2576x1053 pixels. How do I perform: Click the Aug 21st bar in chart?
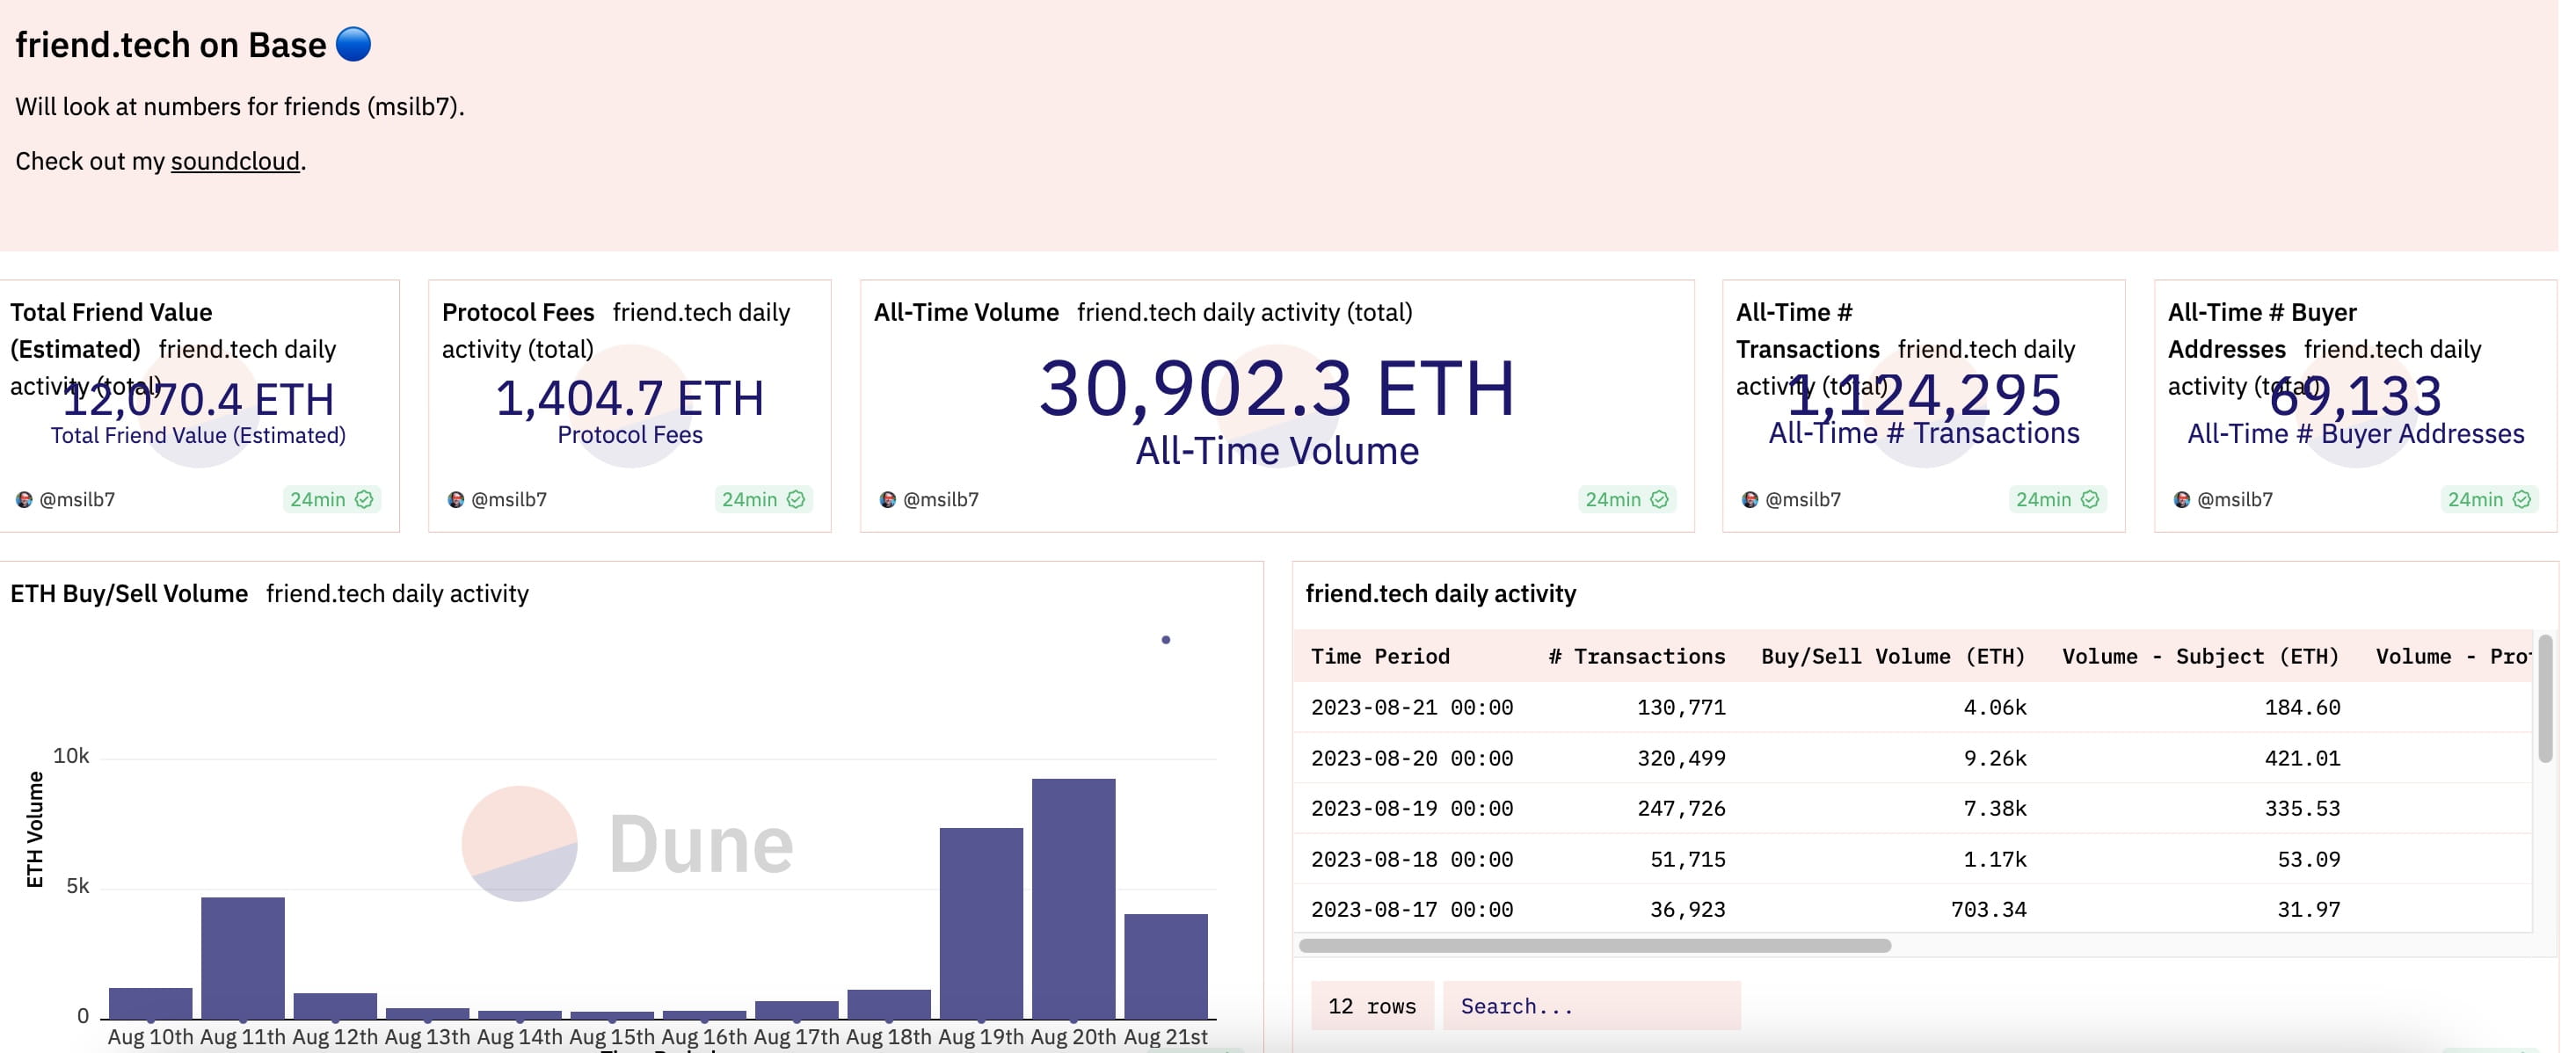[1166, 966]
